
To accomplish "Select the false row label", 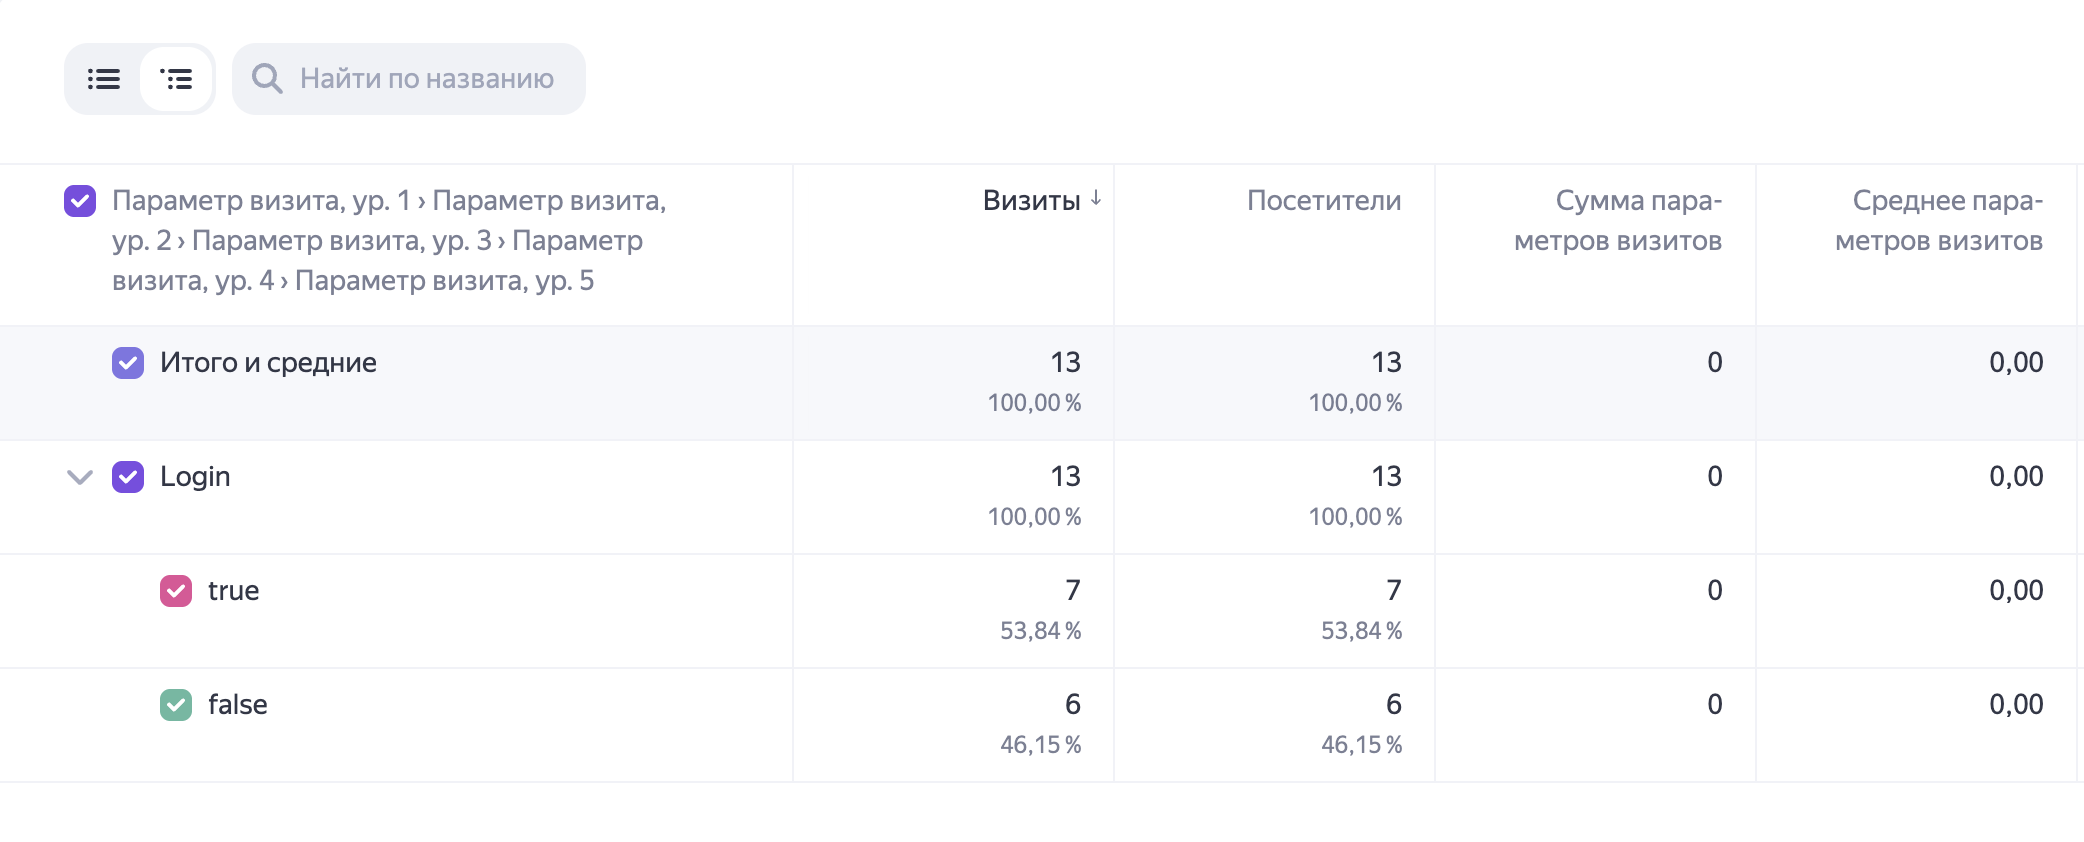I will pos(238,705).
